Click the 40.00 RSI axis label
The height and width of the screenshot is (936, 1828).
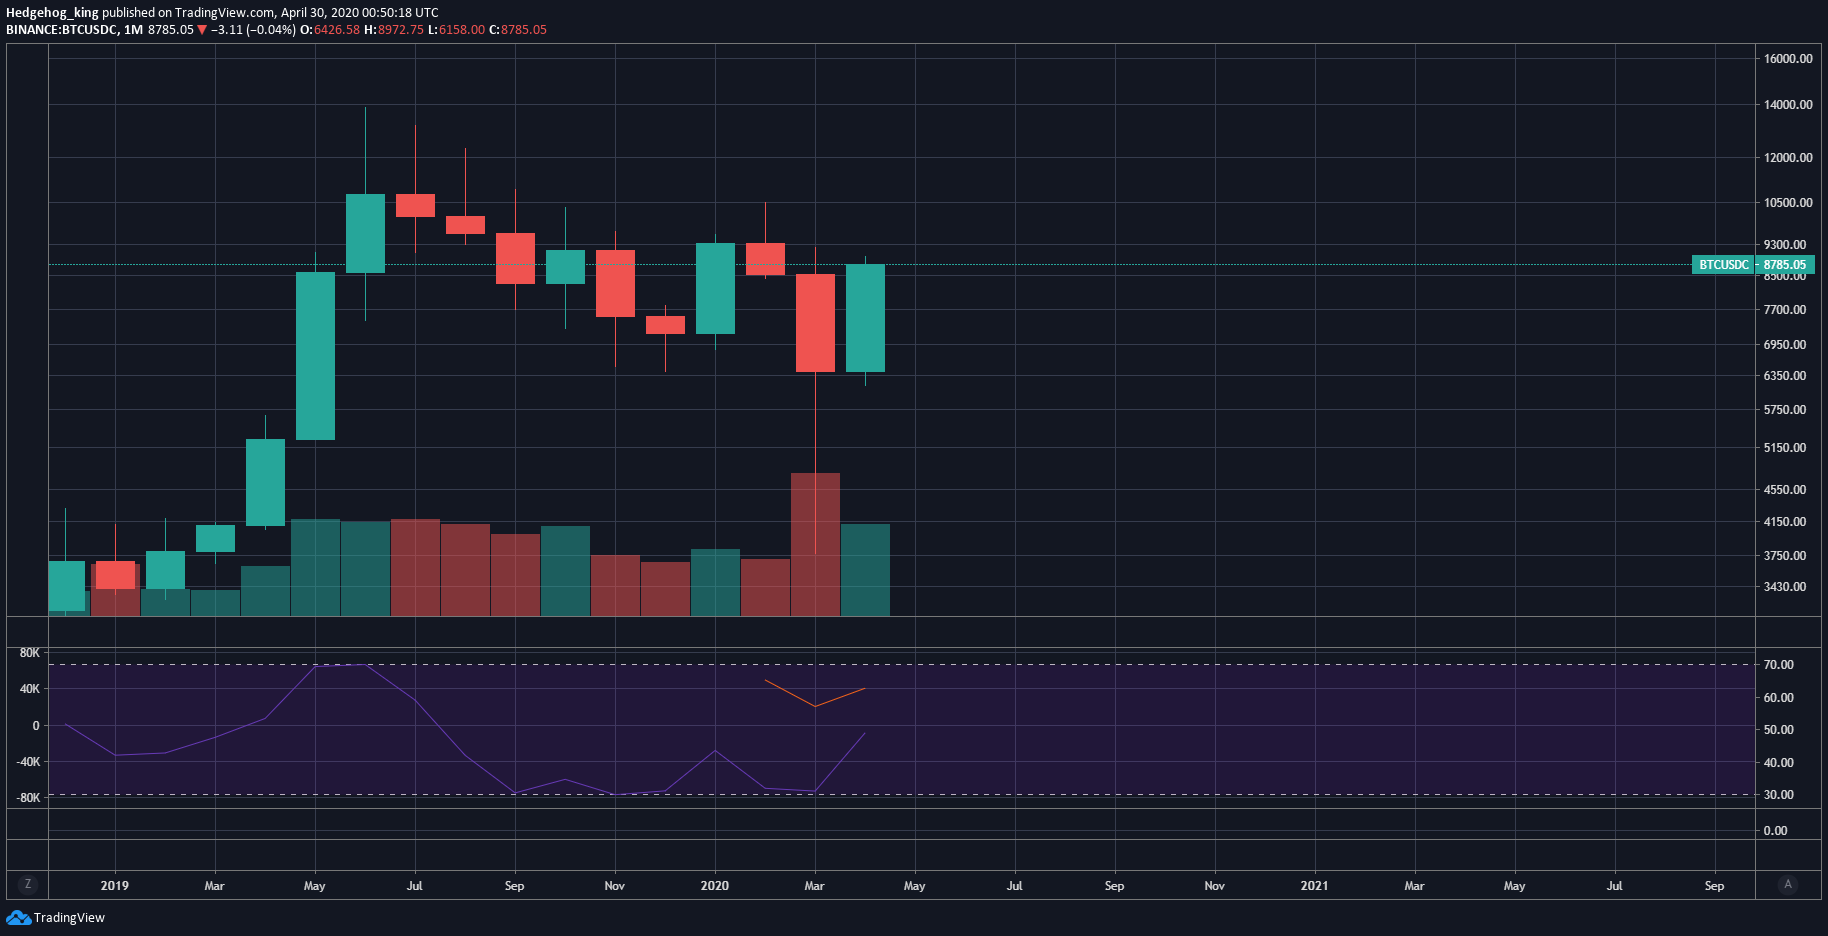1778,763
